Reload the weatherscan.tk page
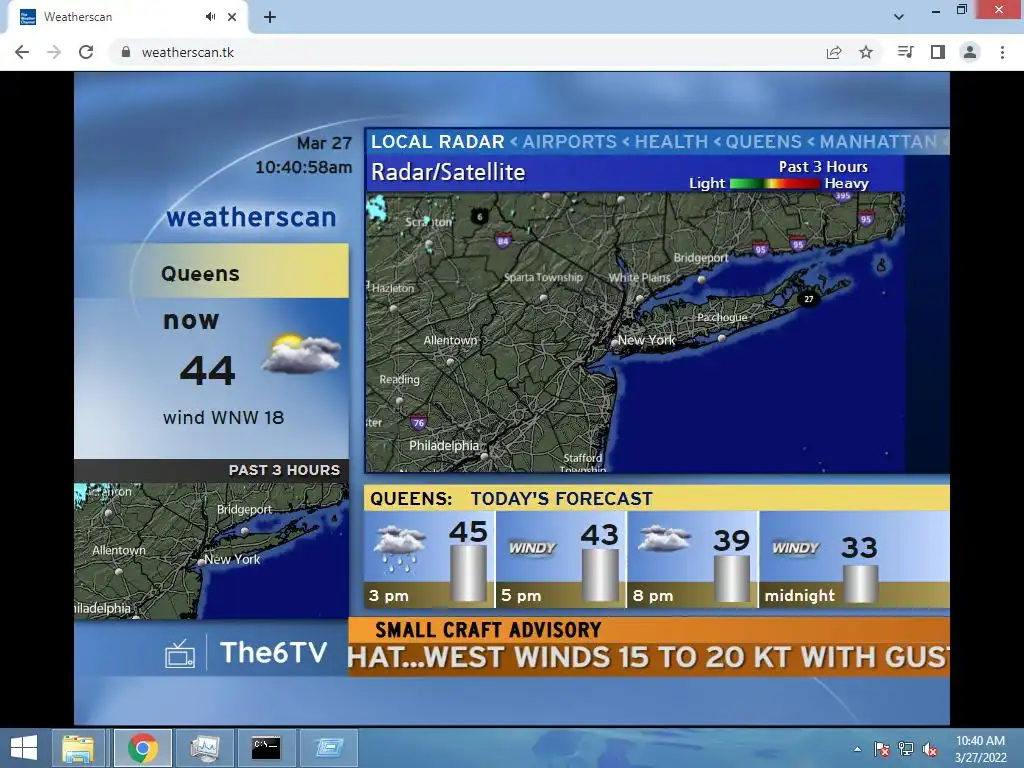Image resolution: width=1024 pixels, height=768 pixels. pos(86,52)
